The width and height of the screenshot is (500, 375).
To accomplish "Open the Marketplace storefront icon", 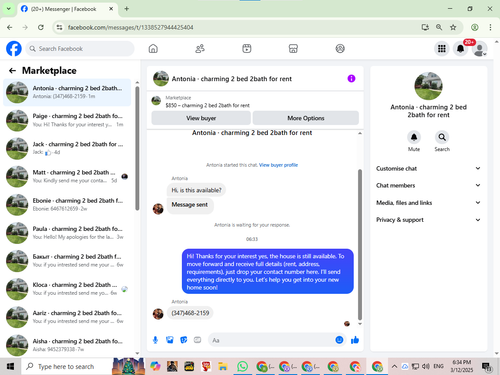I will pyautogui.click(x=293, y=49).
